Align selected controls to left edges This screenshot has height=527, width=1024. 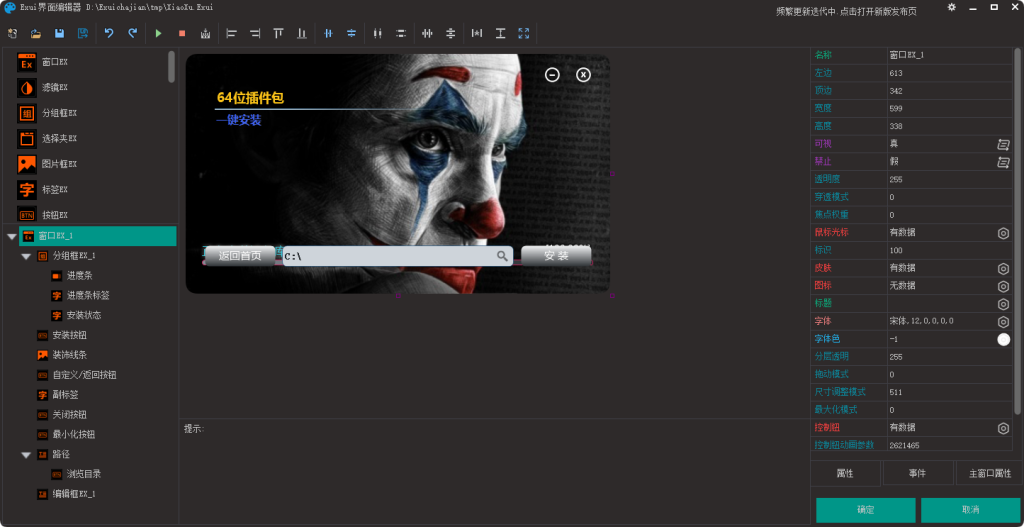(231, 33)
